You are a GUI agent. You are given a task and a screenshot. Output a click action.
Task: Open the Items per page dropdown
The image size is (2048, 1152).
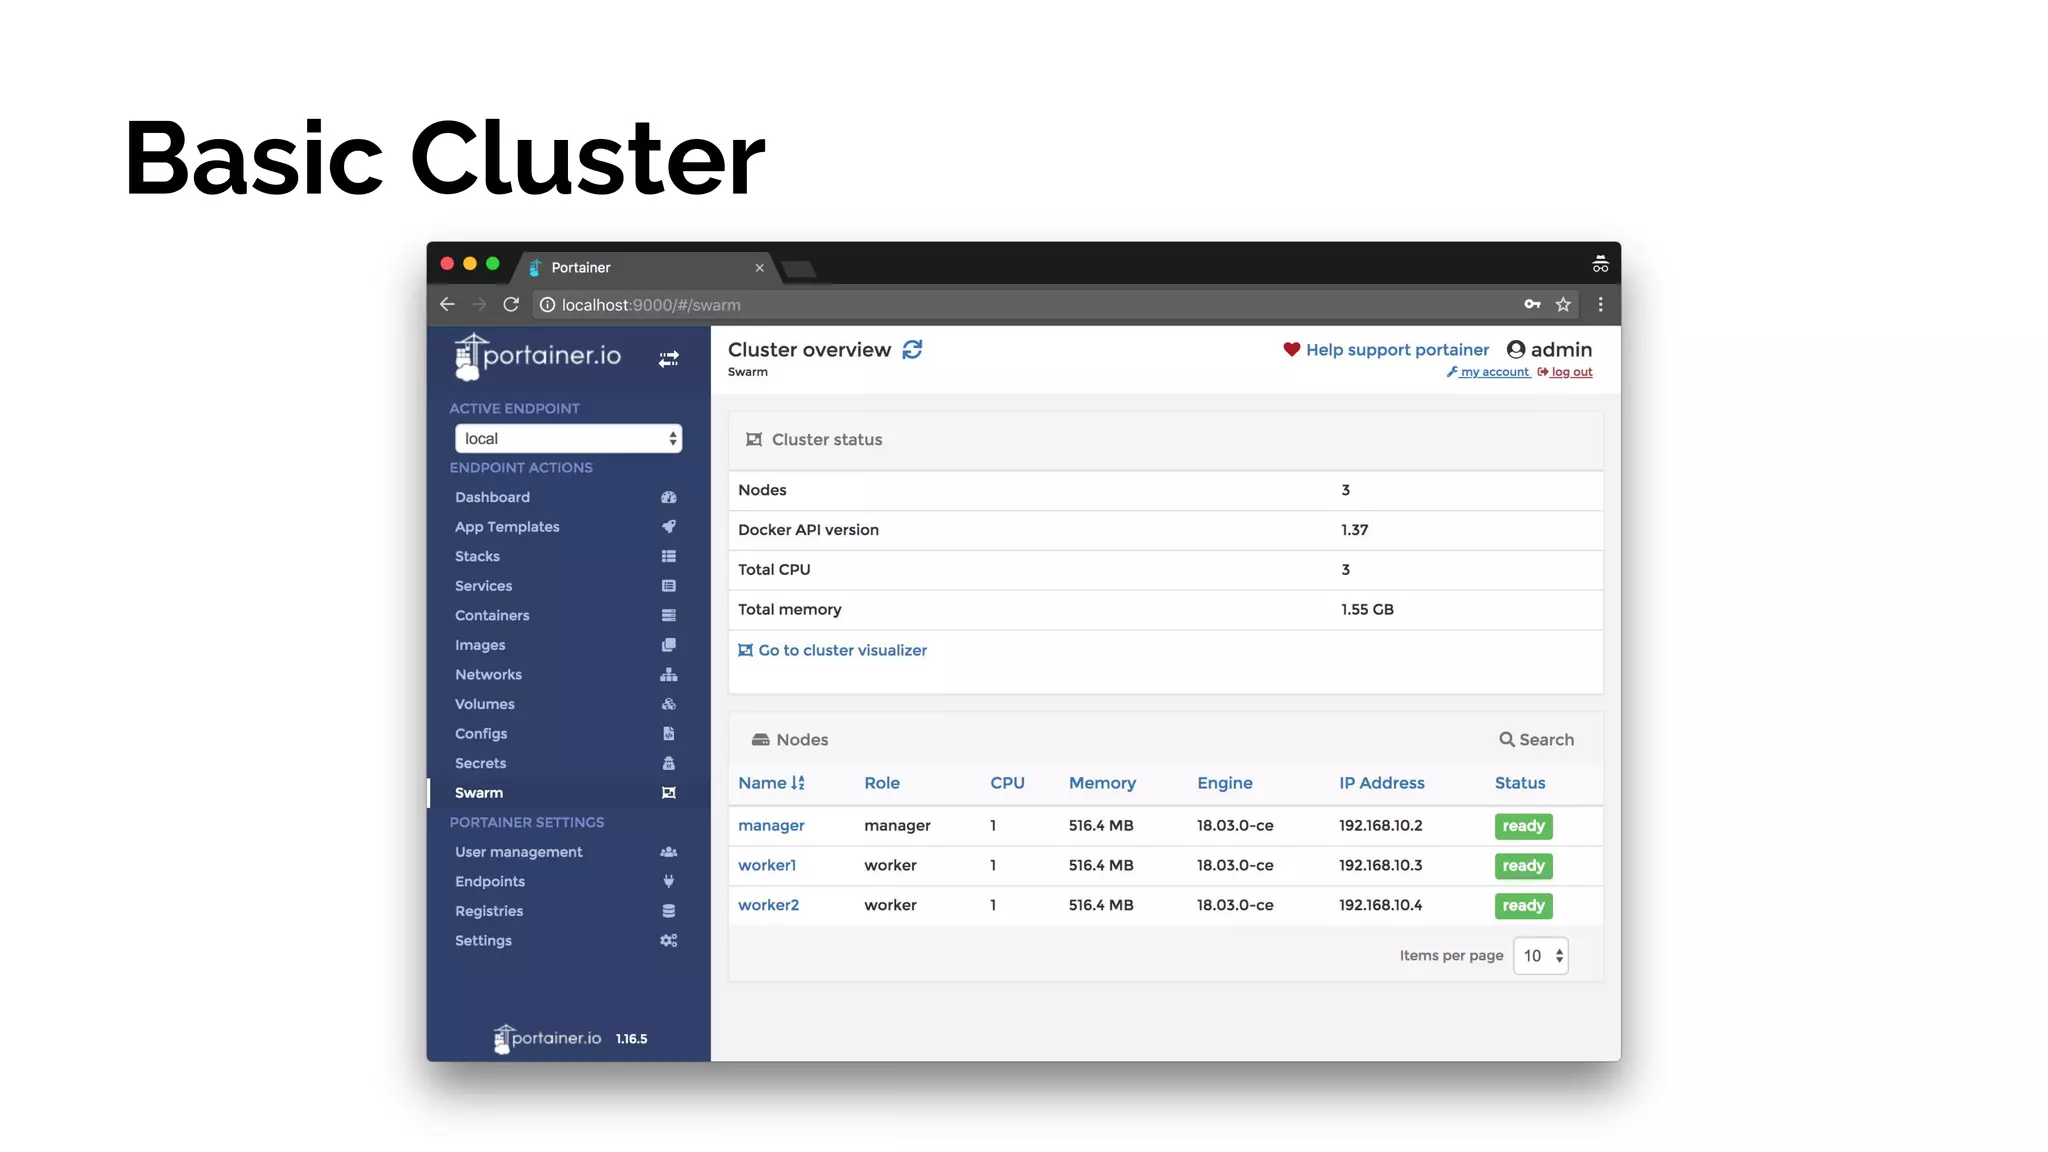pos(1541,956)
